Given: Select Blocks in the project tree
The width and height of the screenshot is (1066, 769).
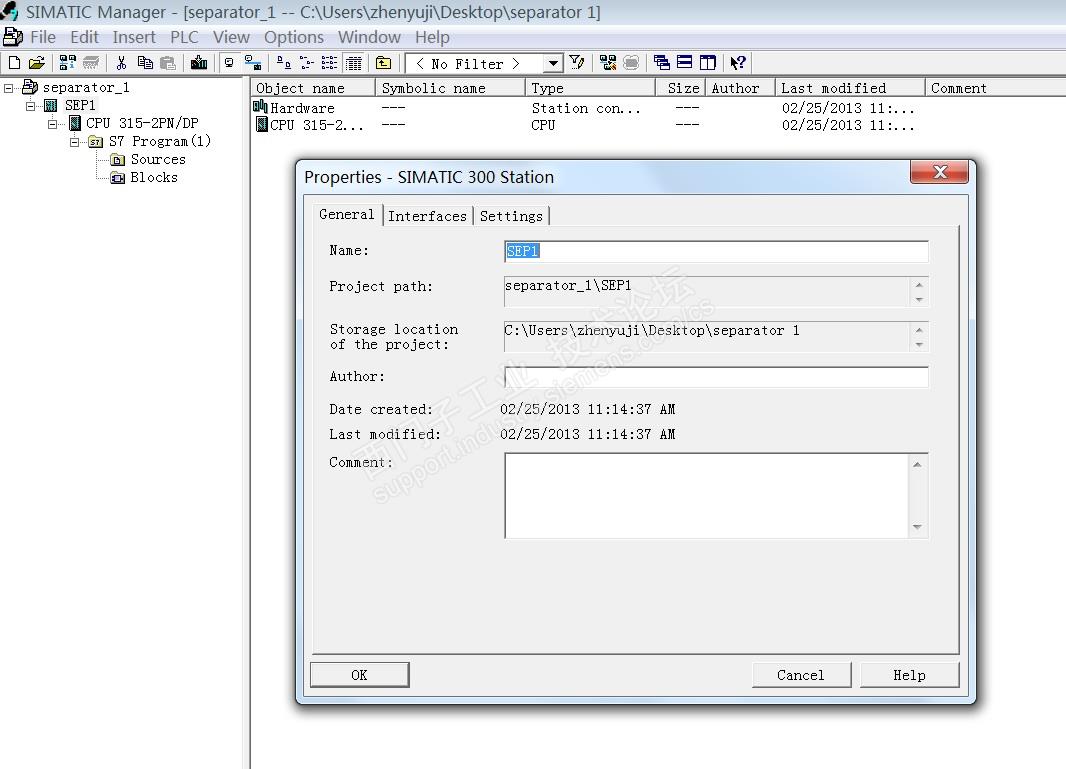Looking at the screenshot, I should 154,177.
